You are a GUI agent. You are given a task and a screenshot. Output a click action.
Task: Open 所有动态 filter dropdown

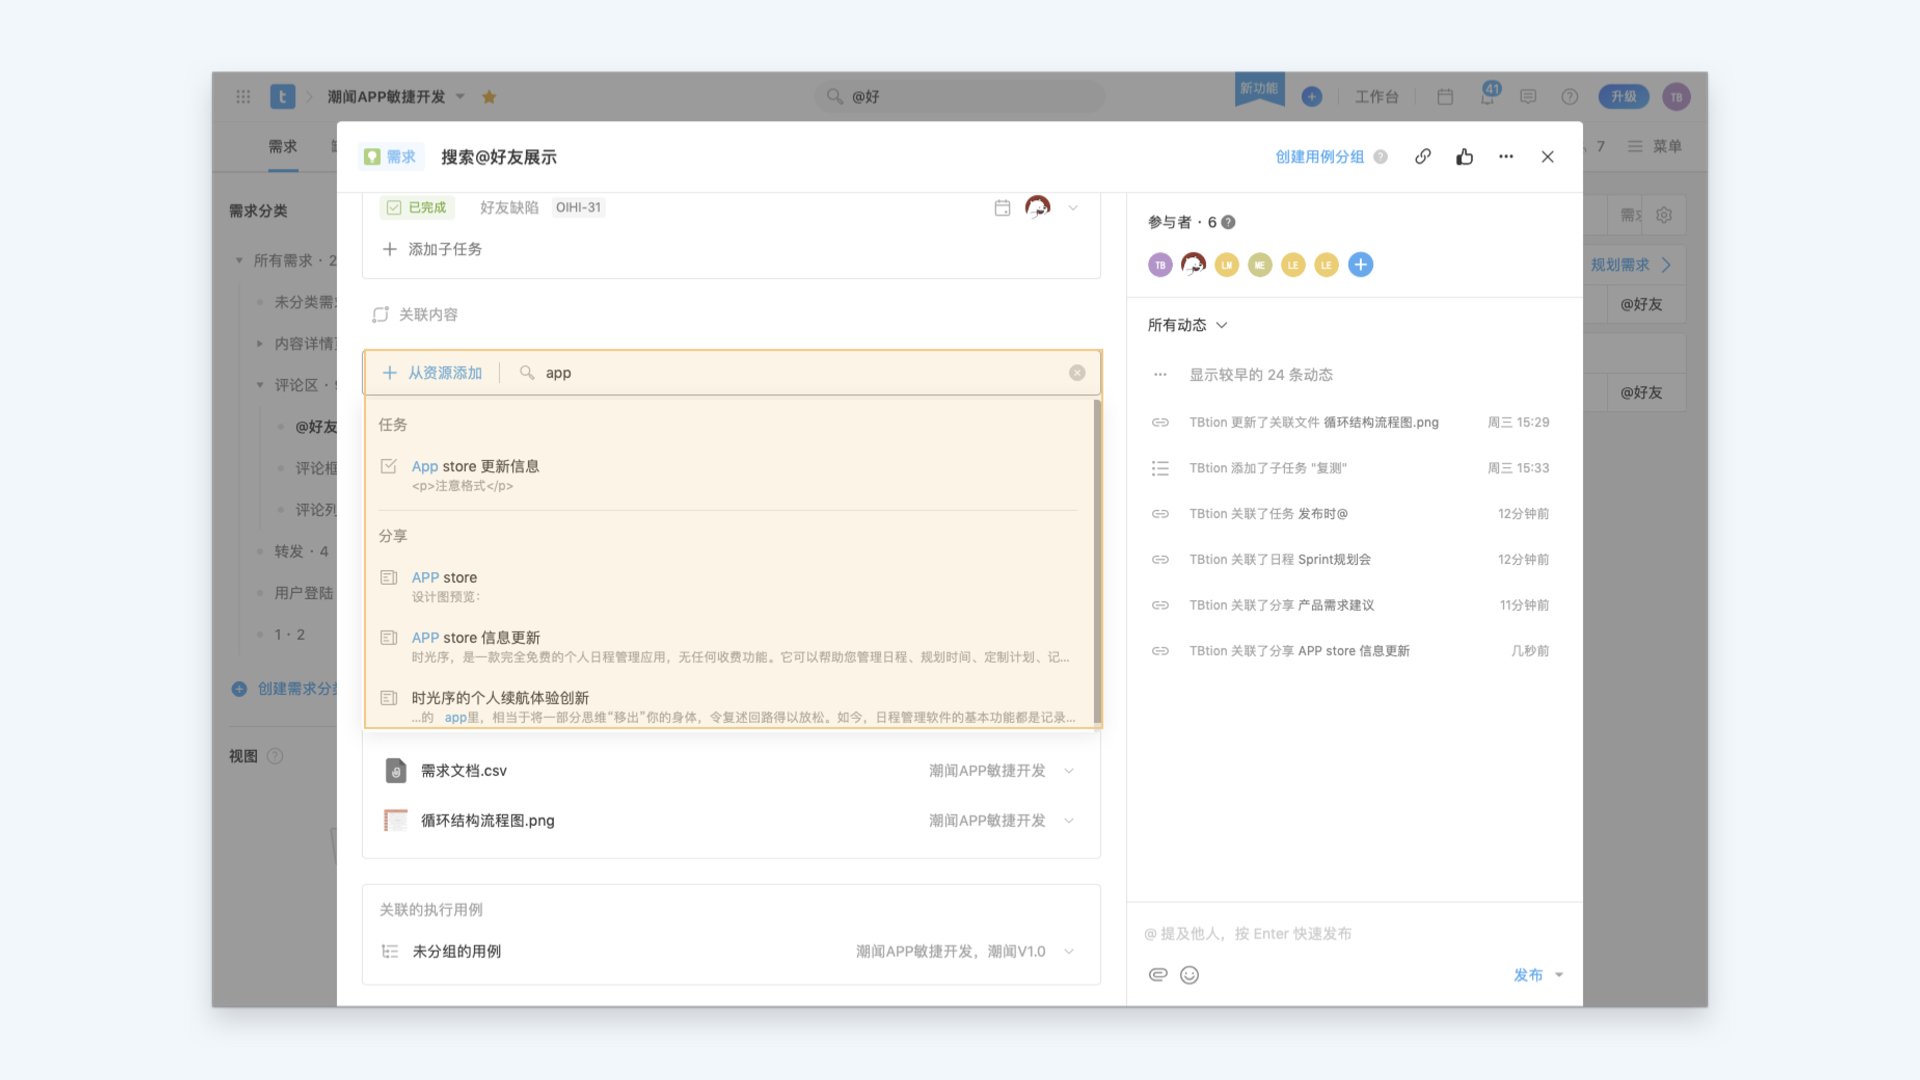coord(1187,326)
